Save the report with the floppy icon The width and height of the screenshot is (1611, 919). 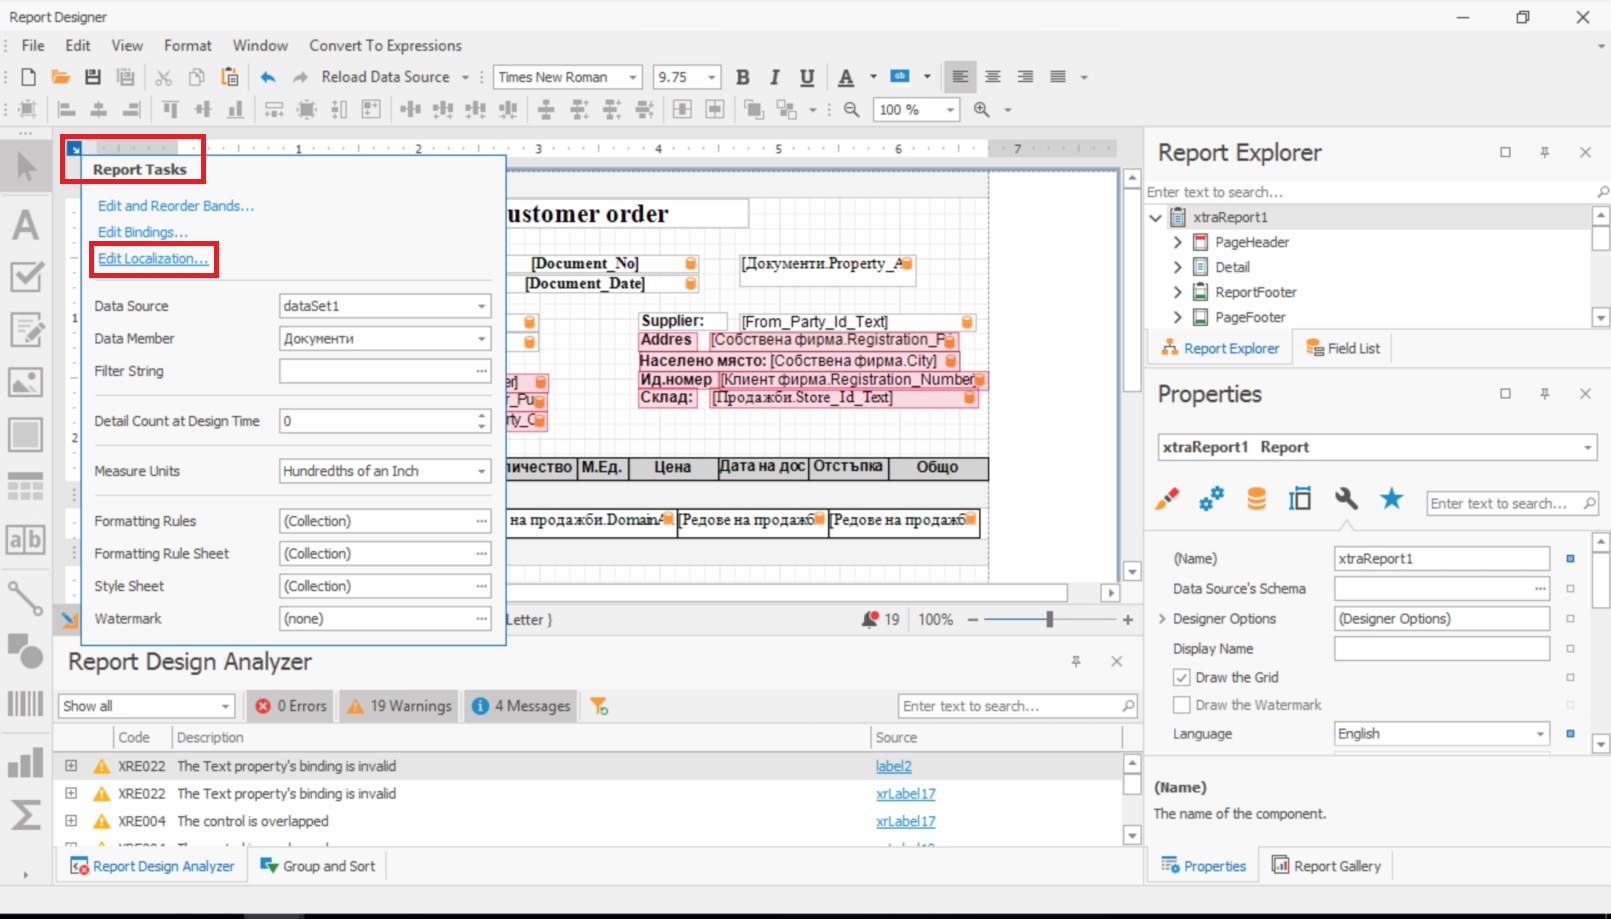tap(93, 77)
